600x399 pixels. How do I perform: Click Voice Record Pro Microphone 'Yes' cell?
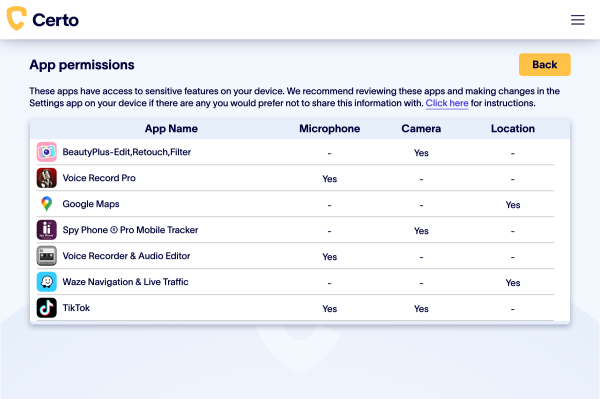pyautogui.click(x=329, y=179)
